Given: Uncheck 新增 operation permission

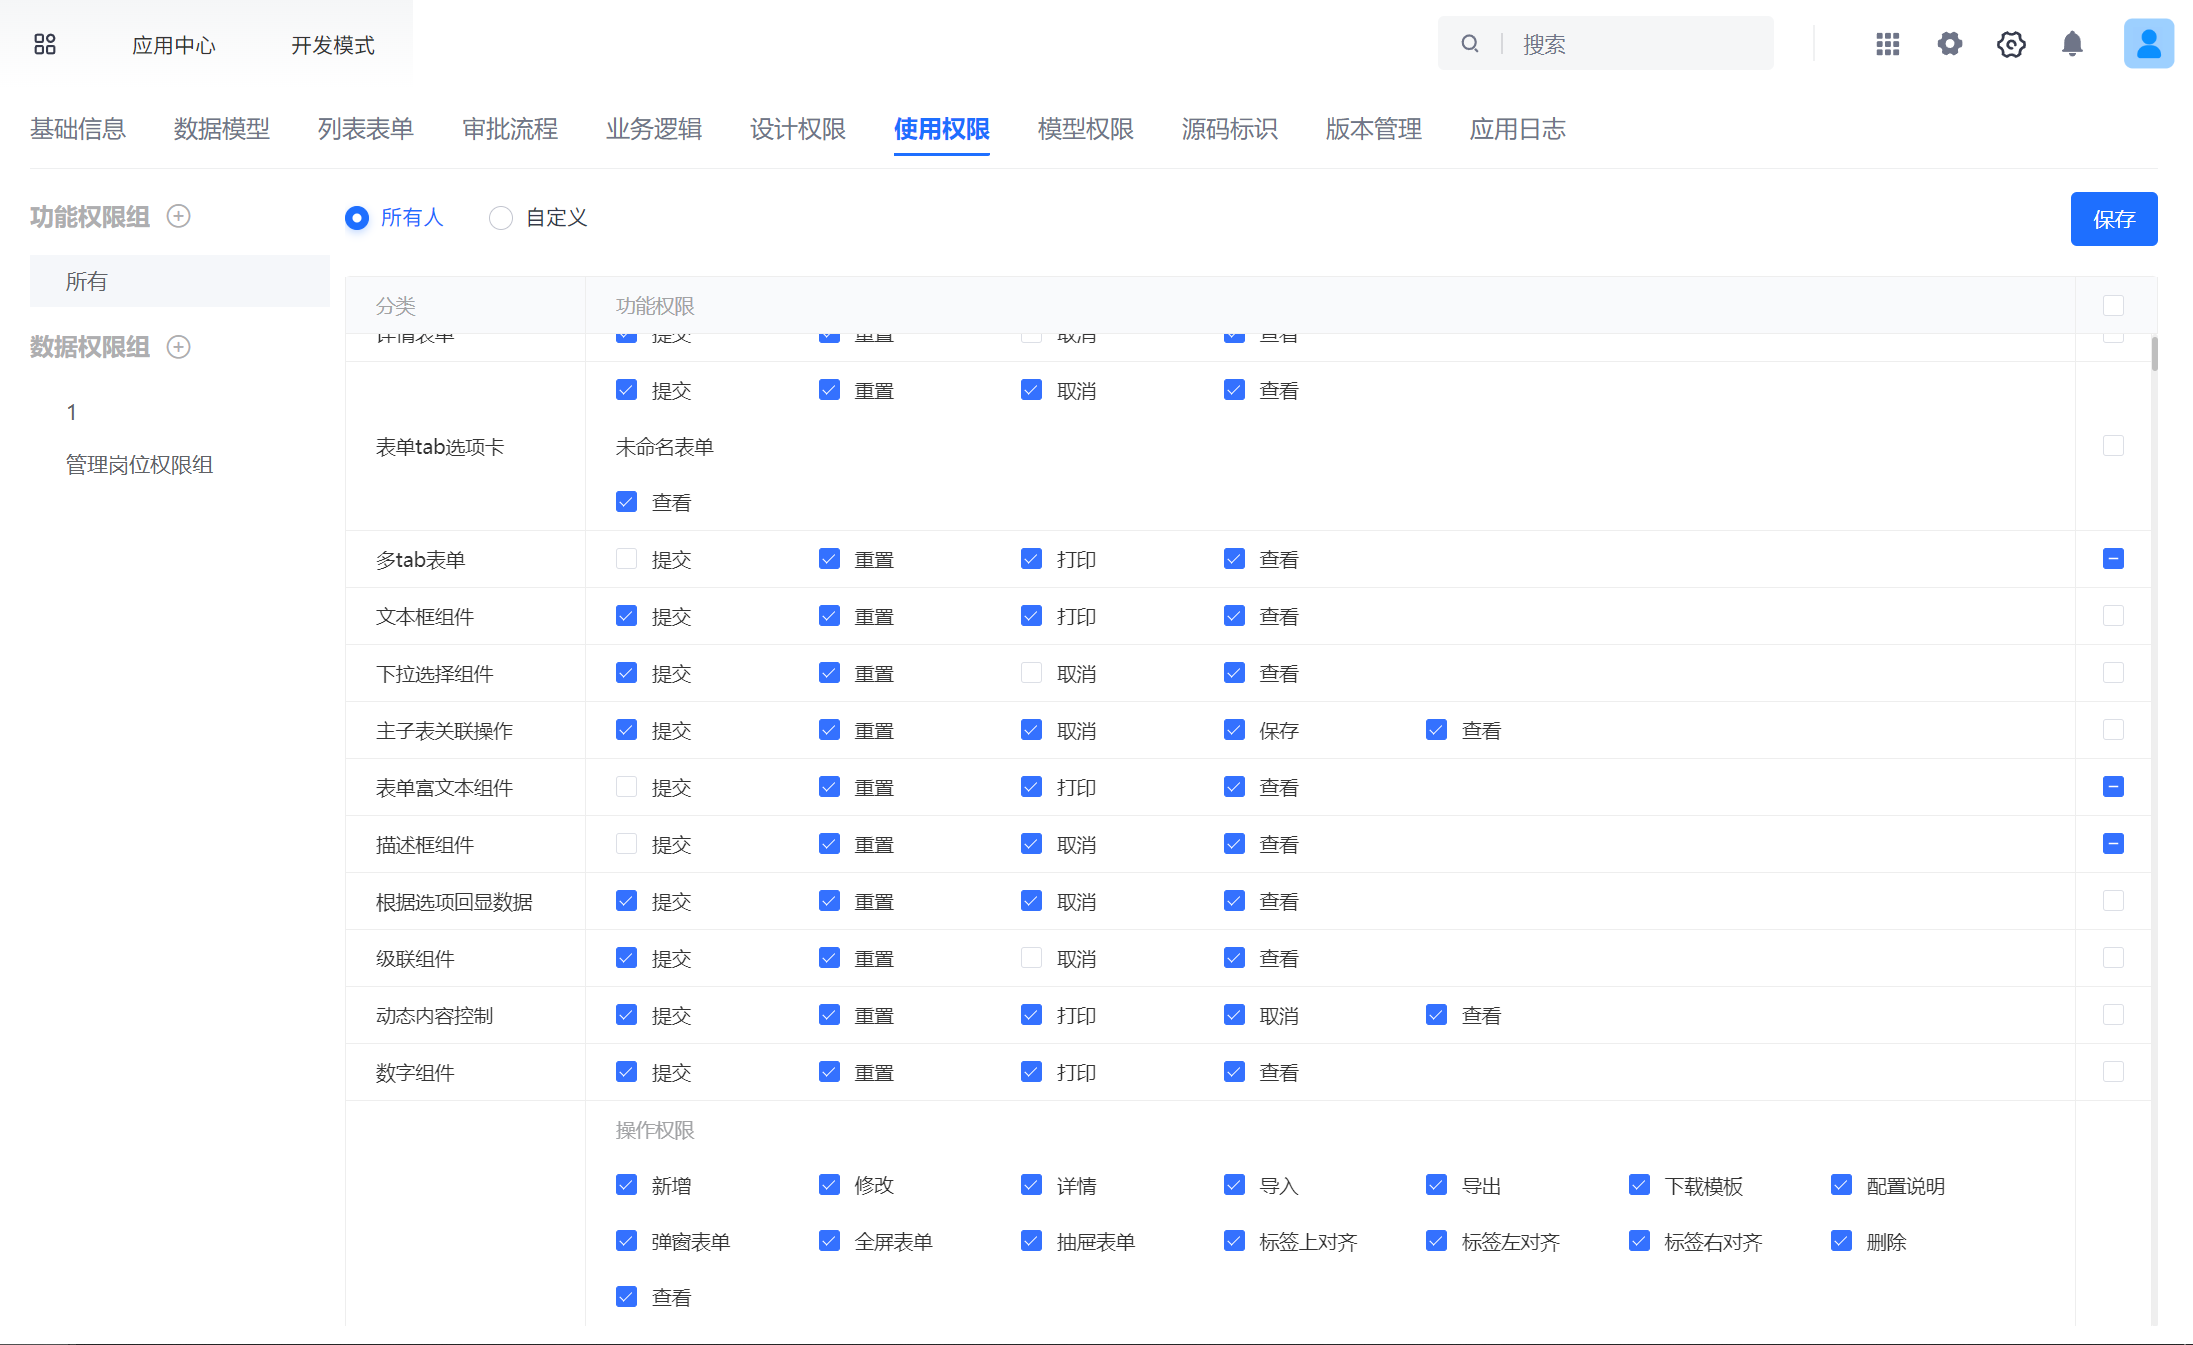Looking at the screenshot, I should (x=627, y=1185).
